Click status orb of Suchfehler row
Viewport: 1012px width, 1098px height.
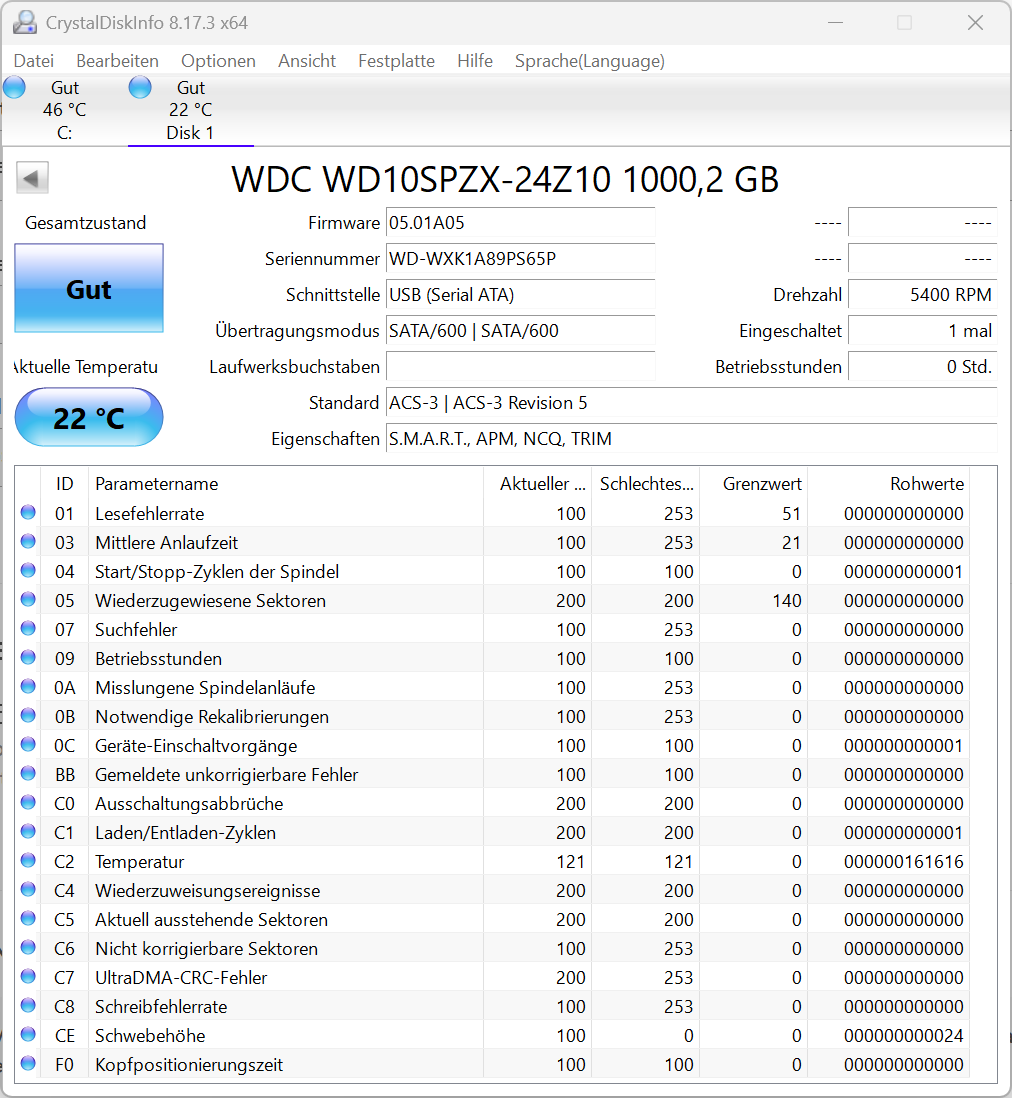[x=28, y=629]
